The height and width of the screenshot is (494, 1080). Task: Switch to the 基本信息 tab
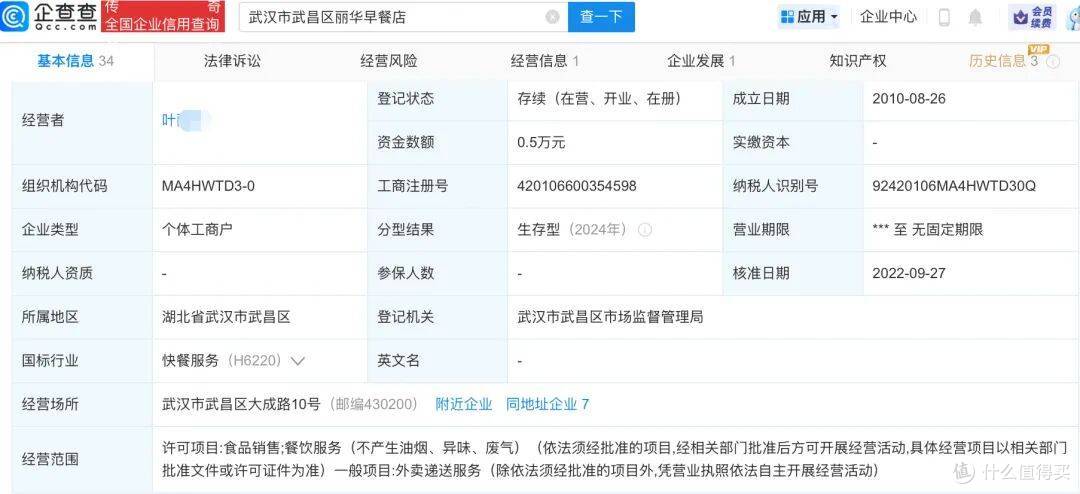tap(75, 61)
